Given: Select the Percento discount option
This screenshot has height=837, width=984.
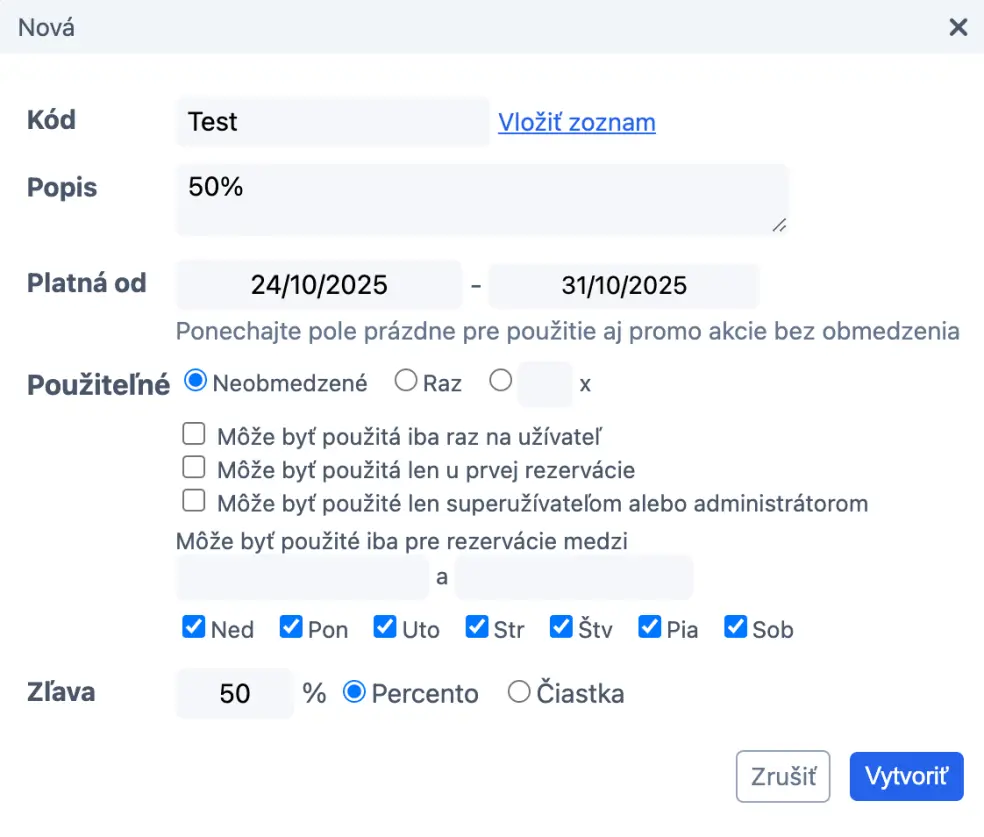Looking at the screenshot, I should coord(358,692).
